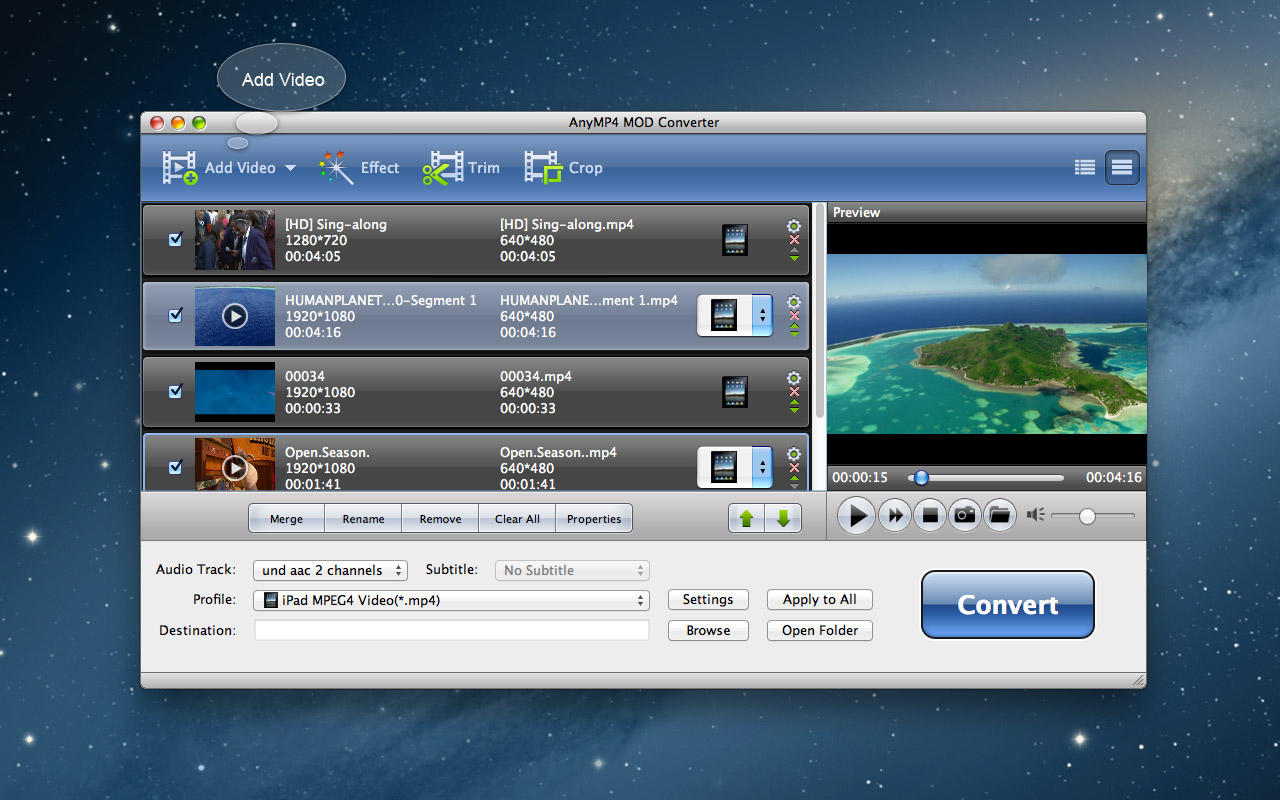Uncheck the [HD] Sing-along video checkbox
Screen dimensions: 1280x800
point(176,240)
